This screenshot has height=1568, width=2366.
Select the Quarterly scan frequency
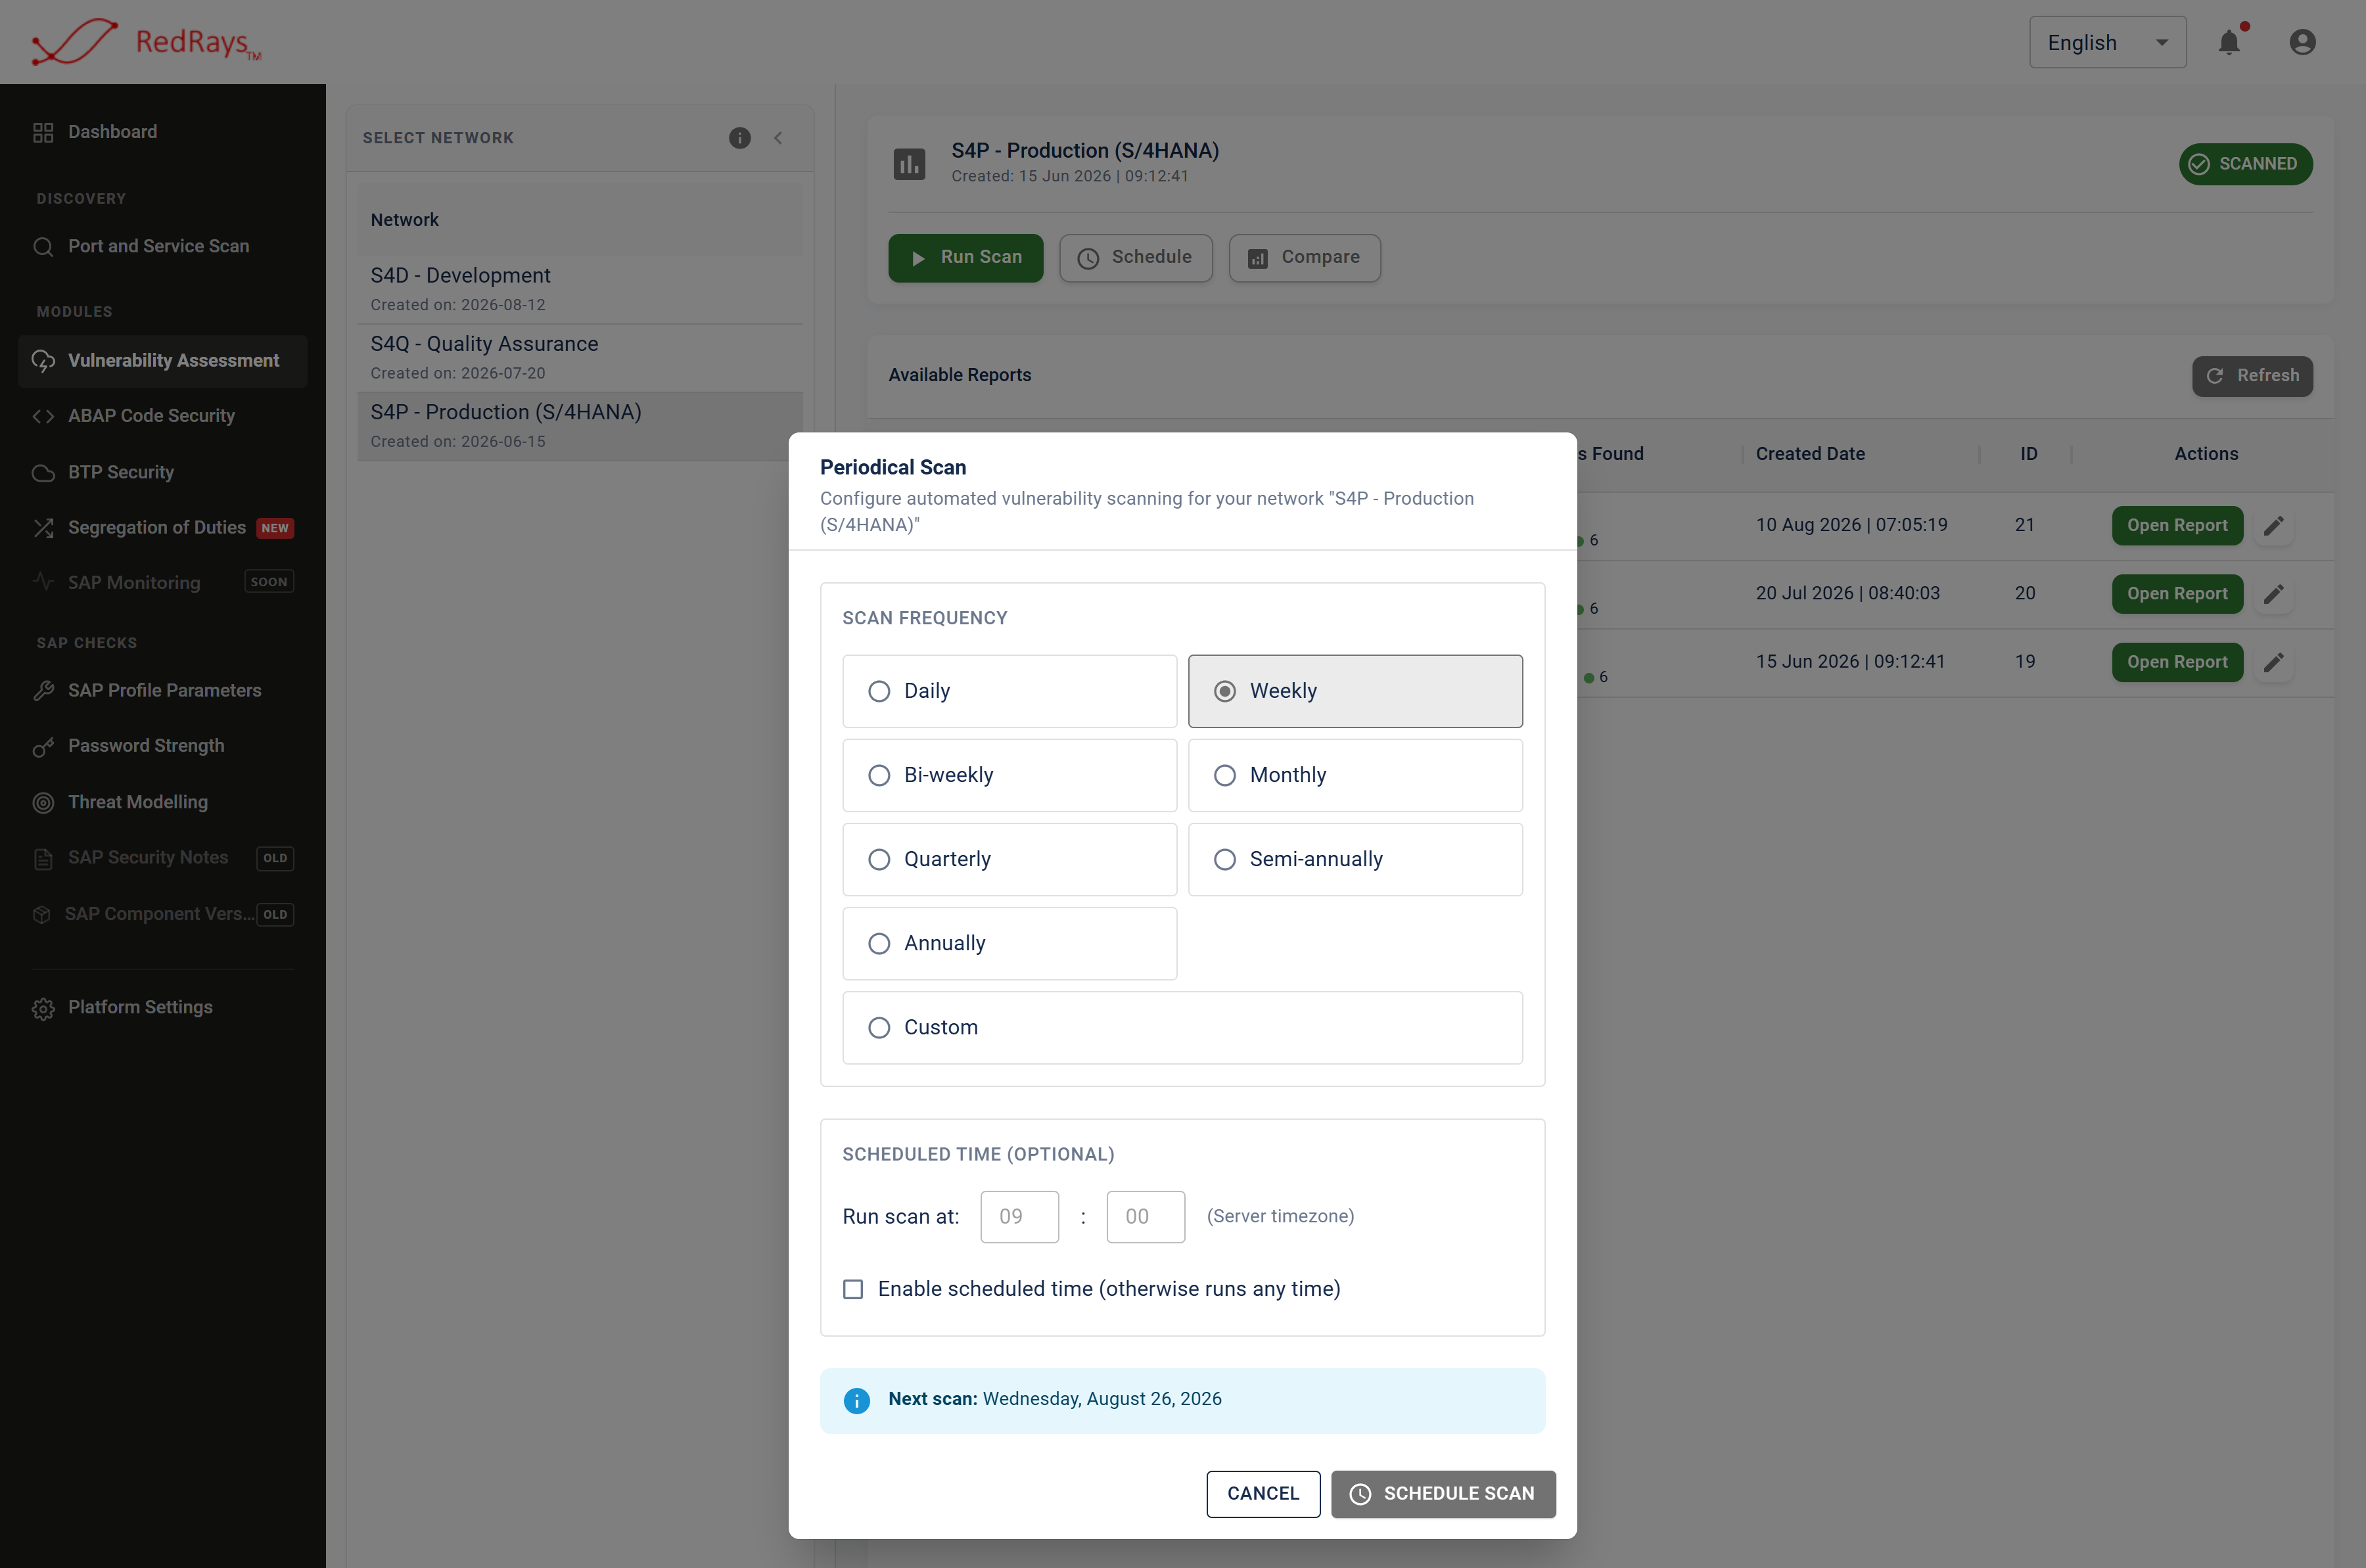[x=1009, y=859]
